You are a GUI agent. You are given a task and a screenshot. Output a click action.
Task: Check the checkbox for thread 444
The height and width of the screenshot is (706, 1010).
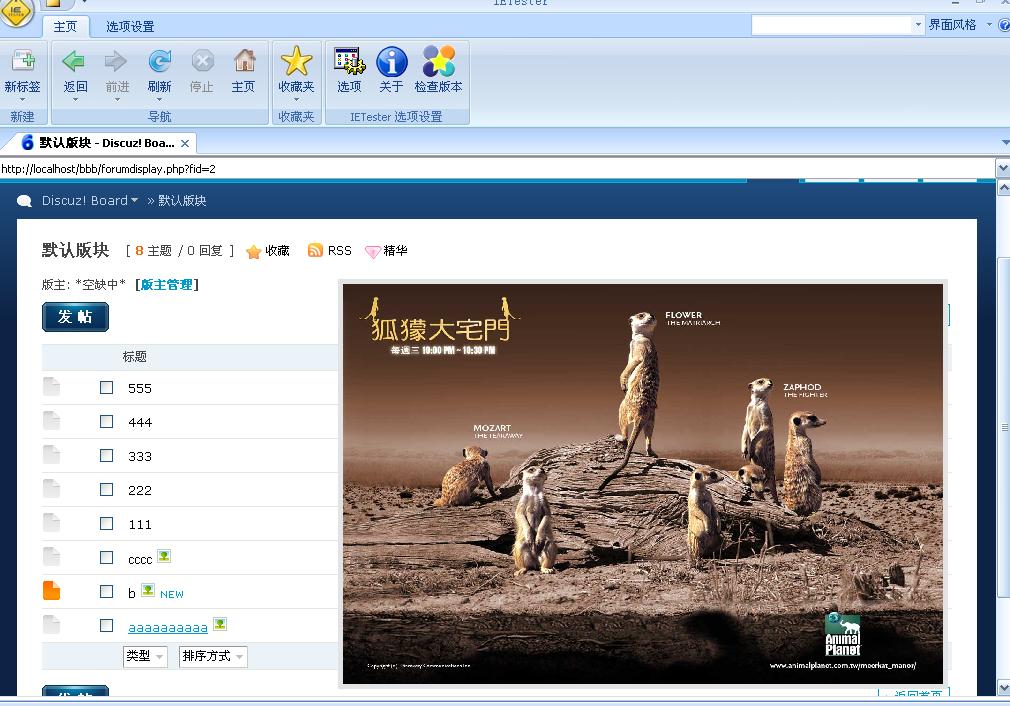click(106, 421)
